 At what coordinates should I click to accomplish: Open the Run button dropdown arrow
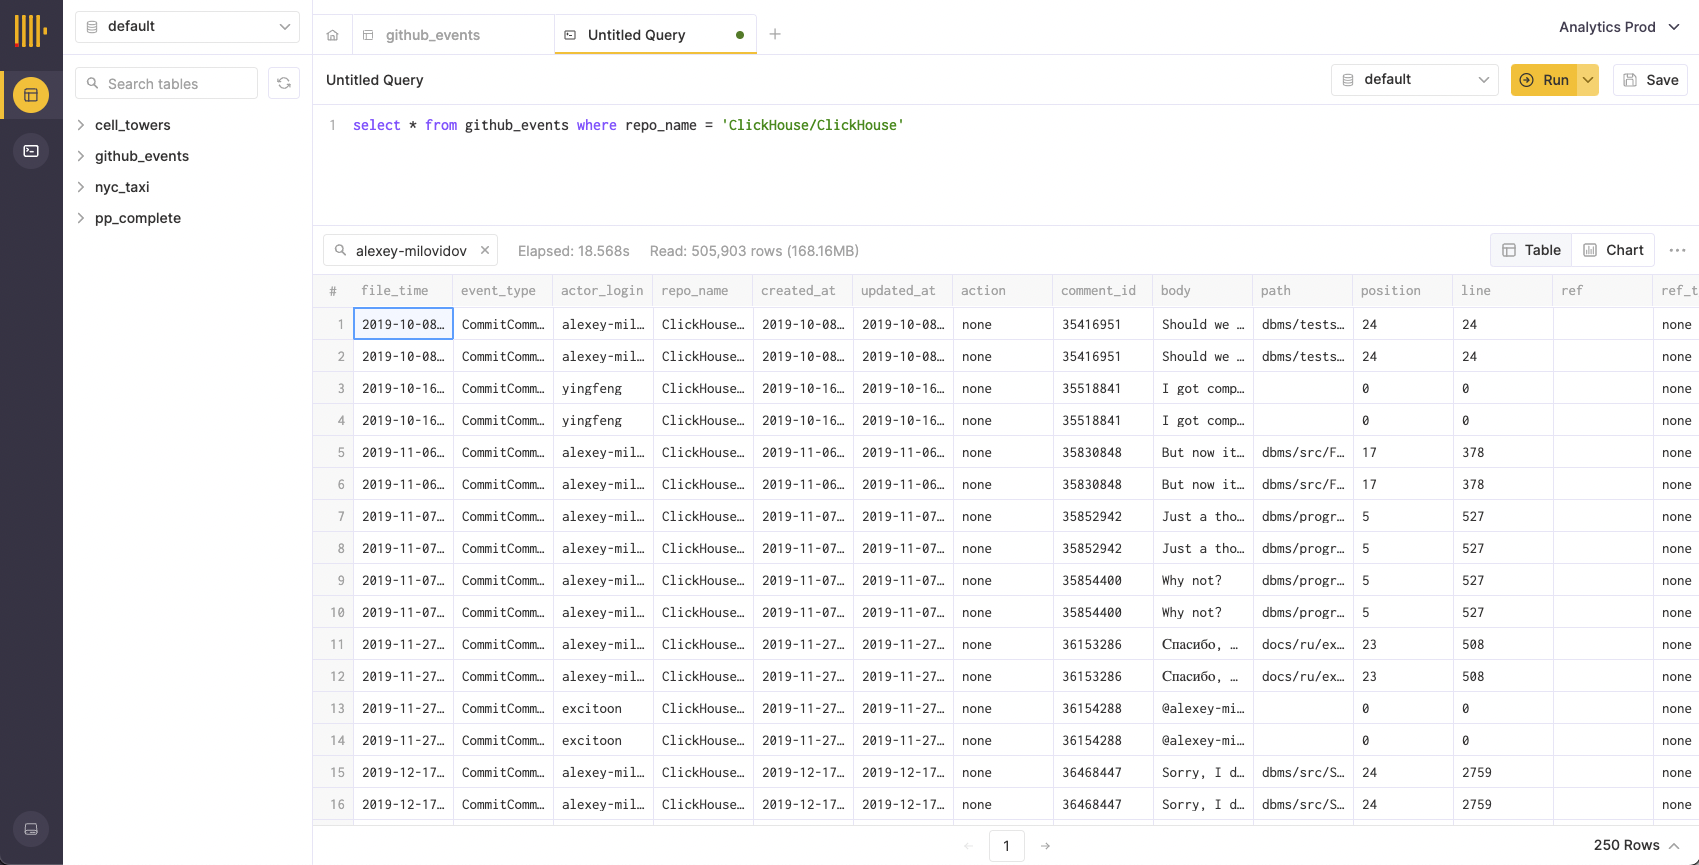coord(1588,80)
